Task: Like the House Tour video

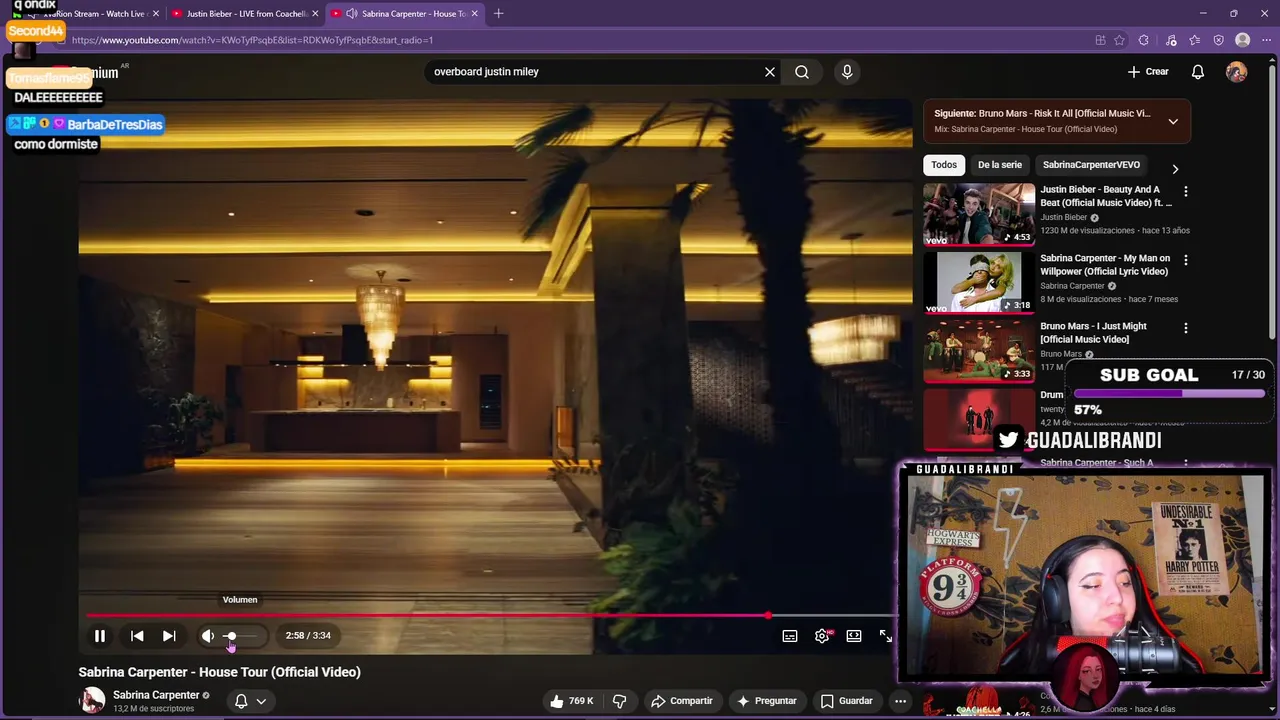Action: [571, 701]
